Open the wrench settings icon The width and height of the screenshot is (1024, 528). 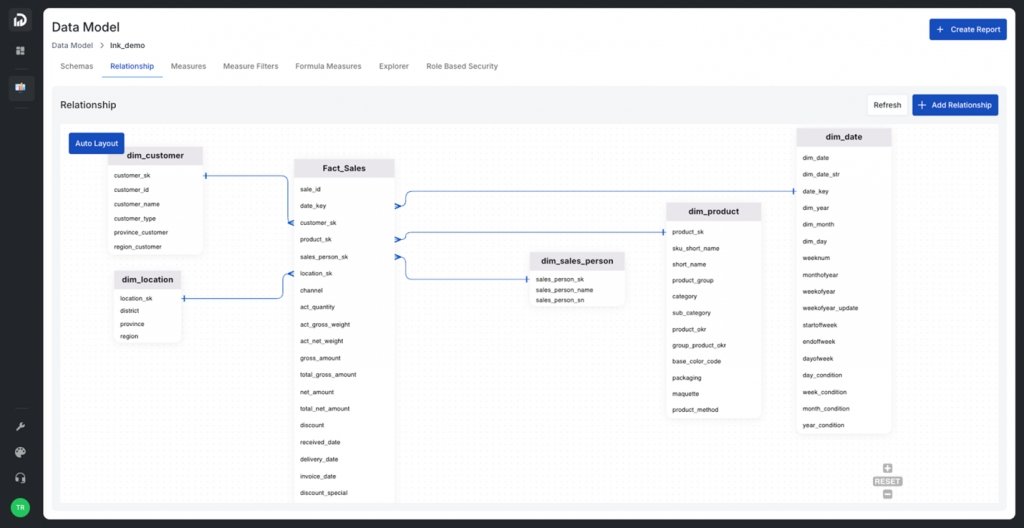coord(20,426)
